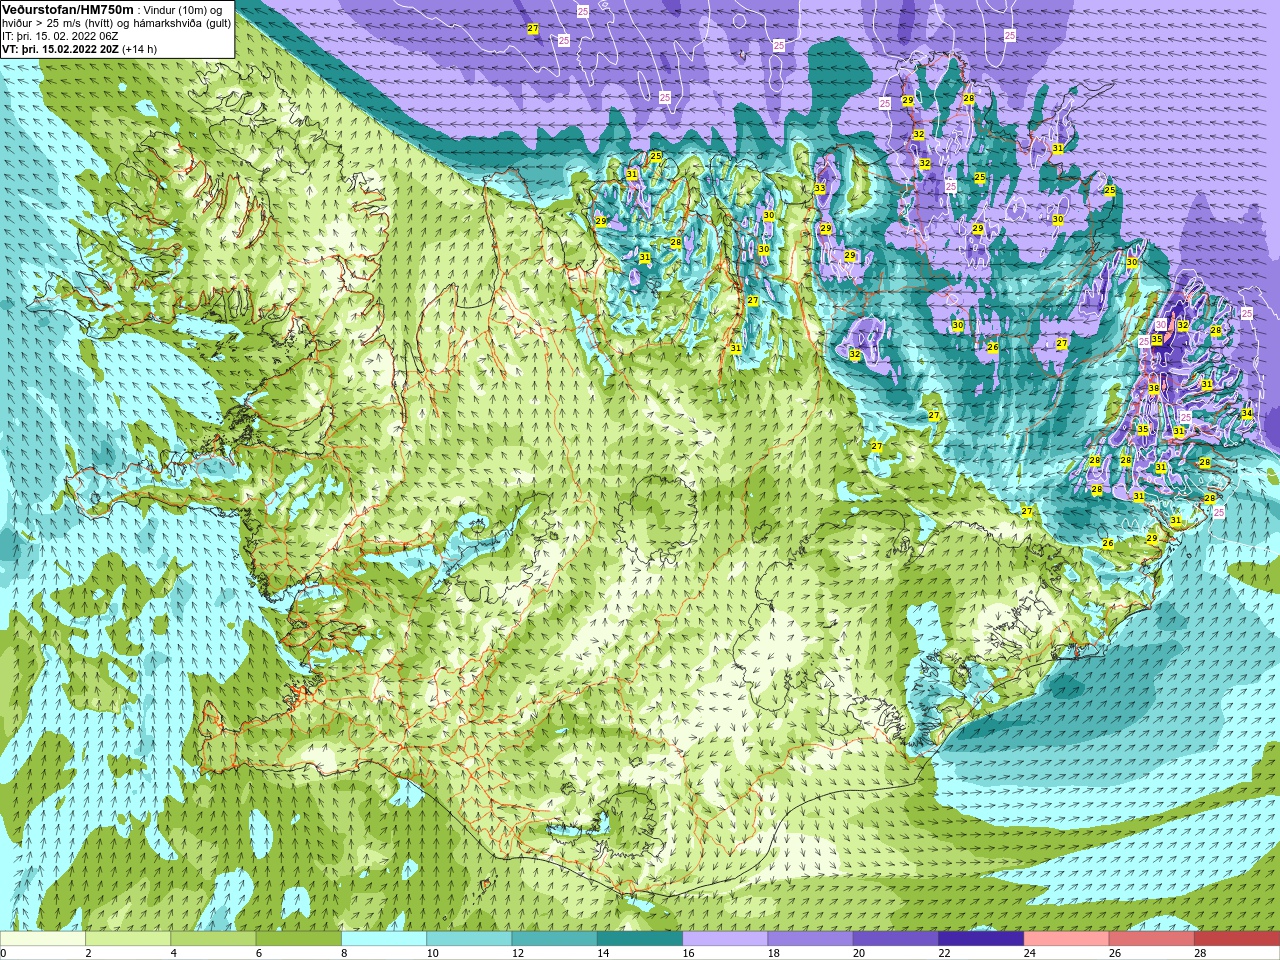Click the 6–8 m/s dark green legend swatch
This screenshot has height=960, width=1280.
[299, 939]
